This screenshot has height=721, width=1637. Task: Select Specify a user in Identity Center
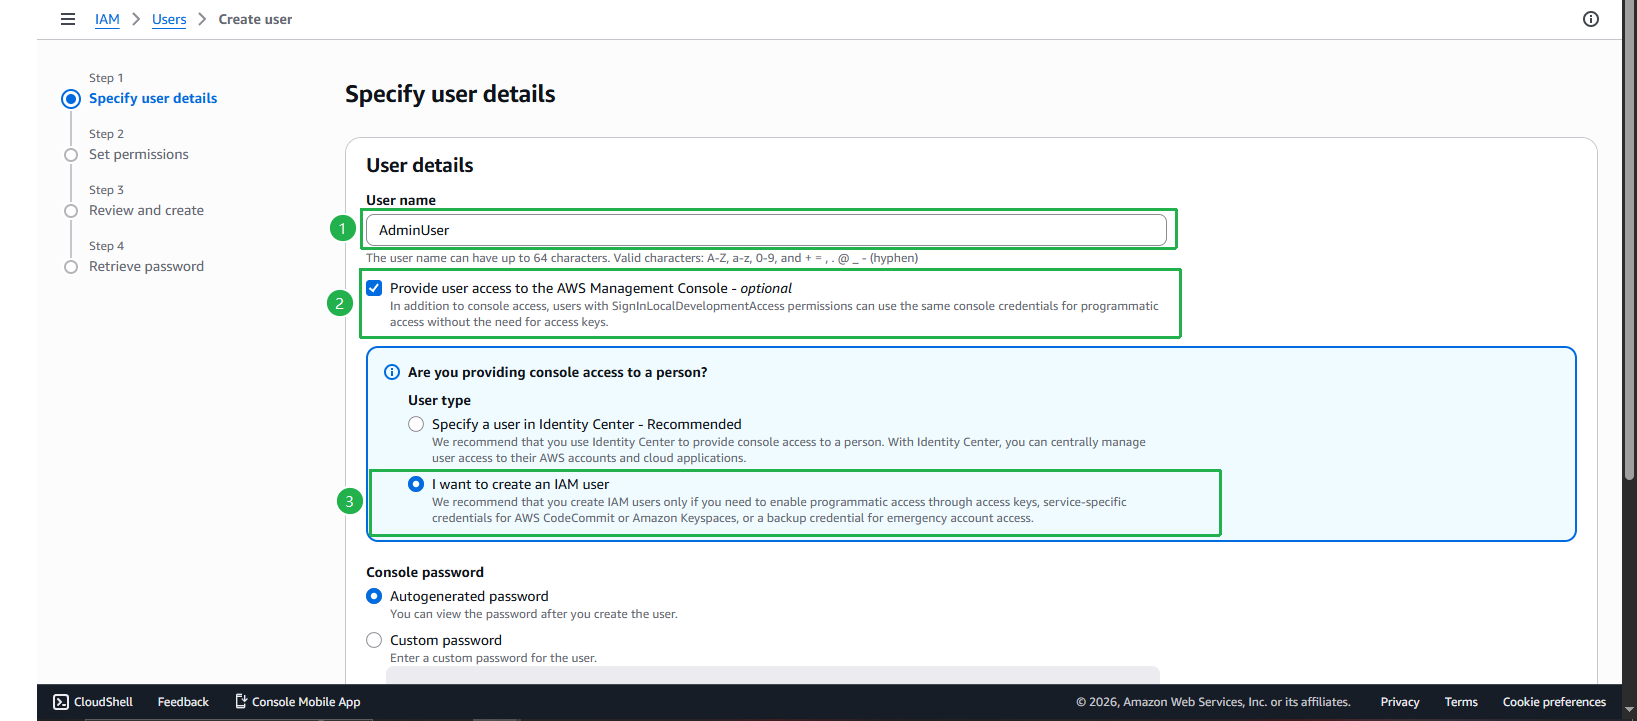(x=416, y=424)
